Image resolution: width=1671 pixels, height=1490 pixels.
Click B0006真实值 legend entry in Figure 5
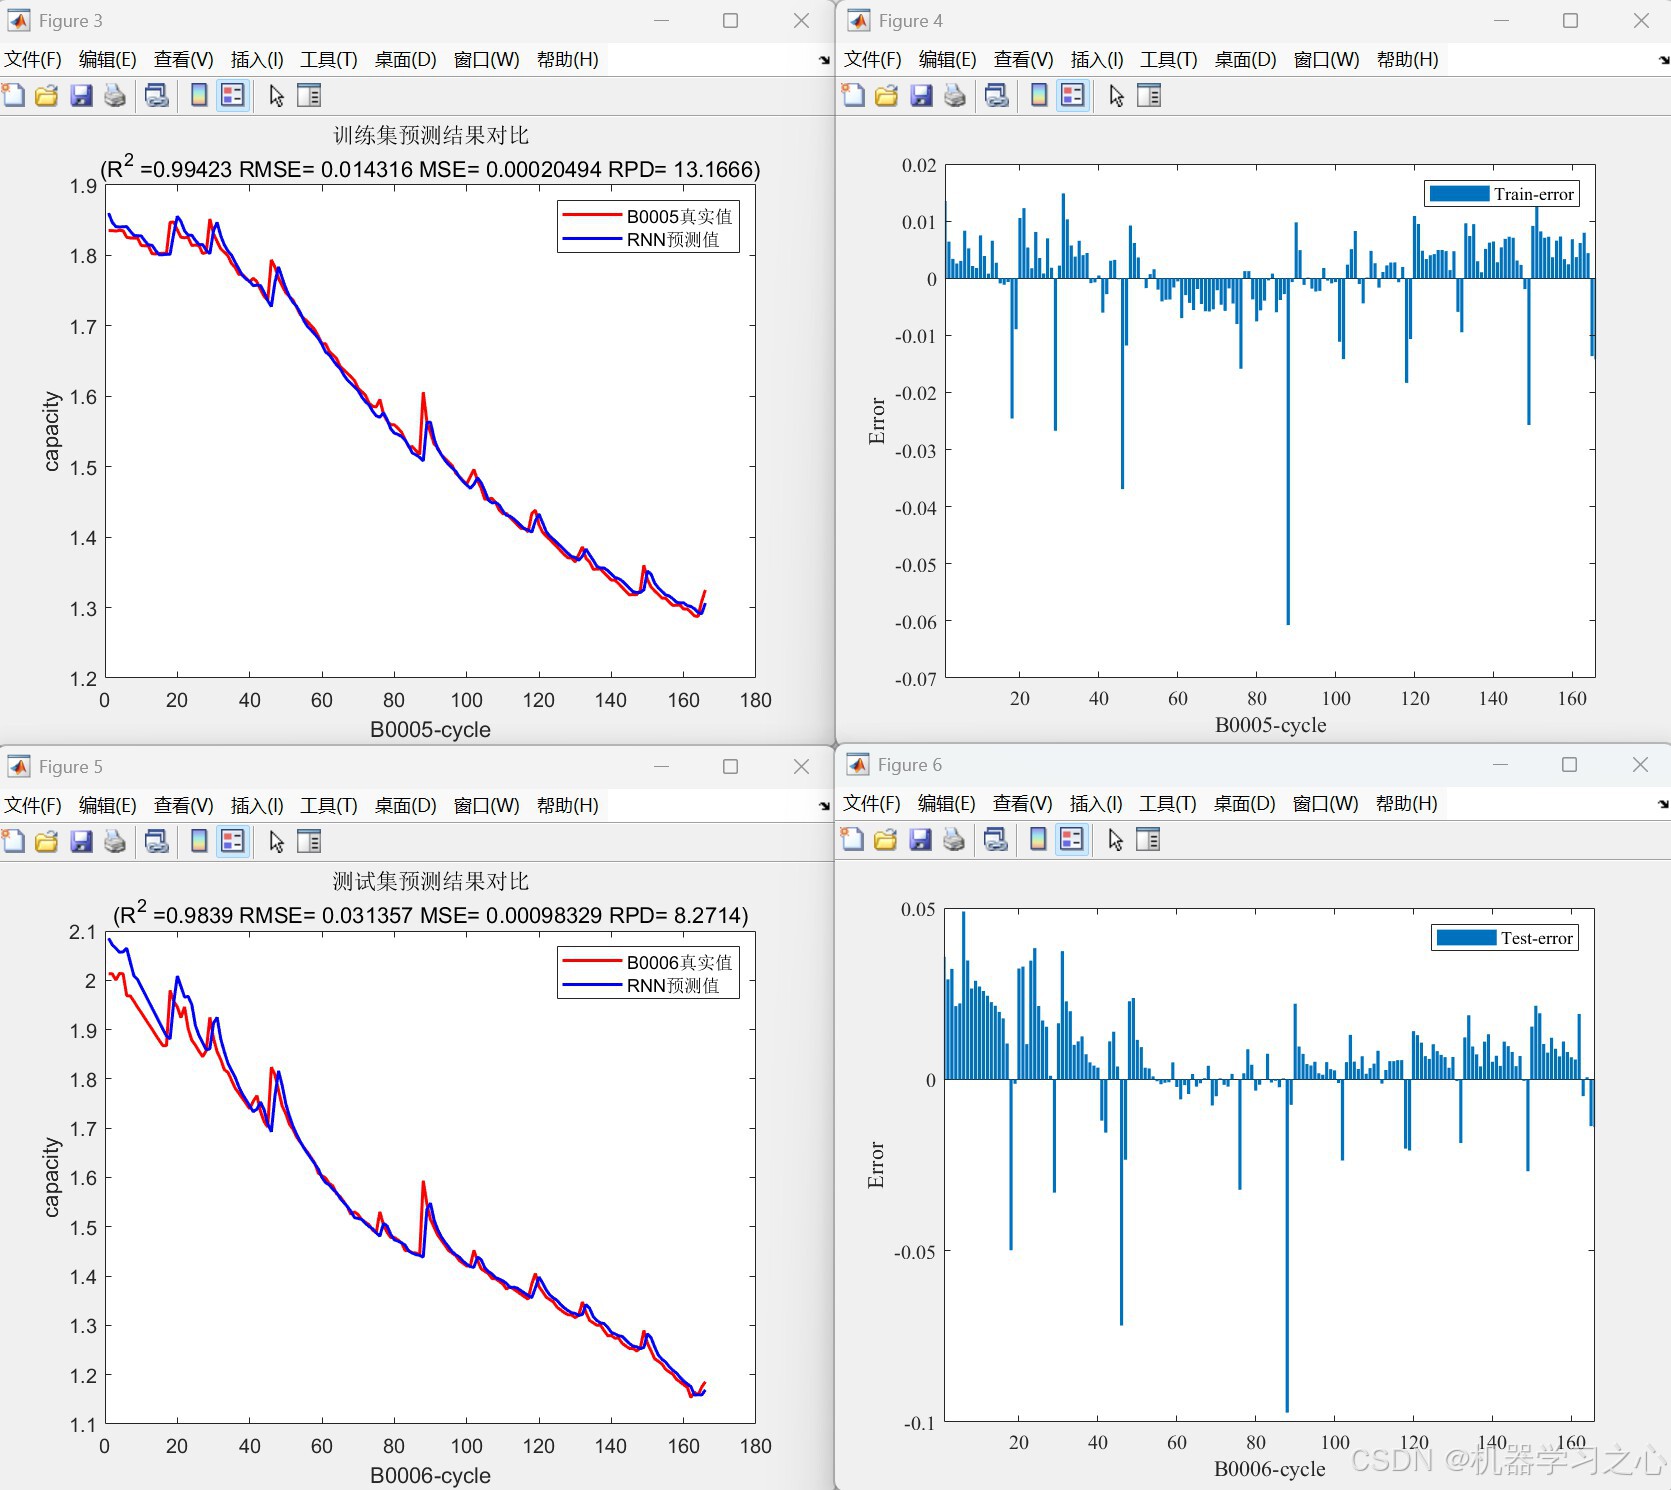click(x=648, y=962)
